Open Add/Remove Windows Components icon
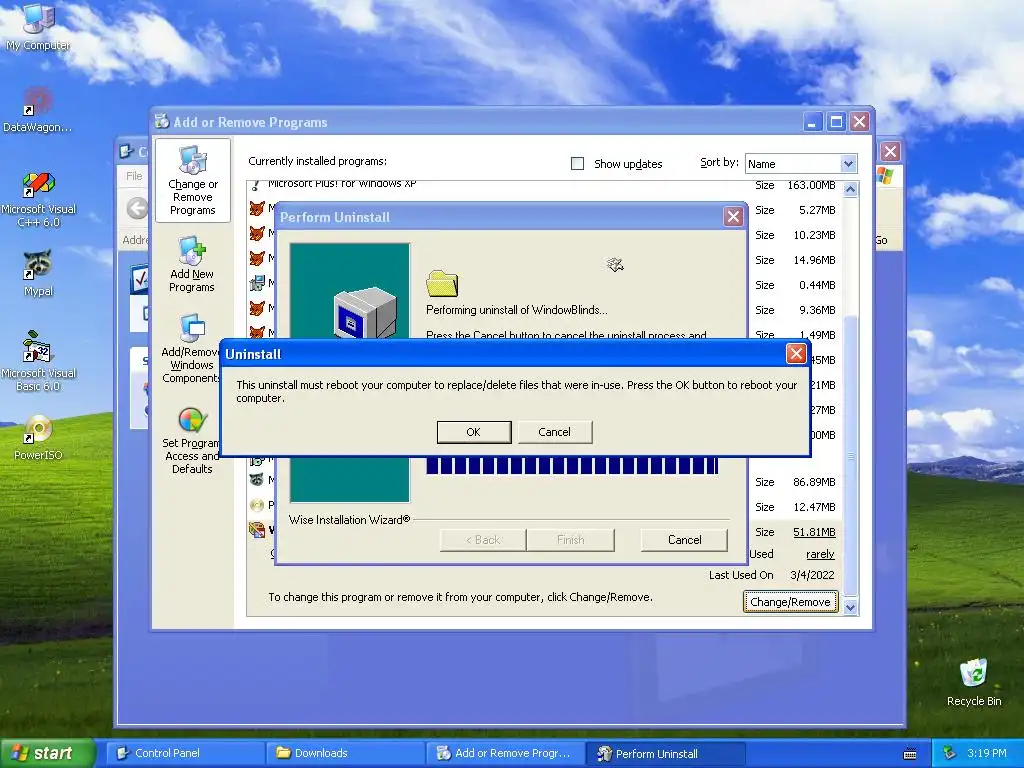 191,349
